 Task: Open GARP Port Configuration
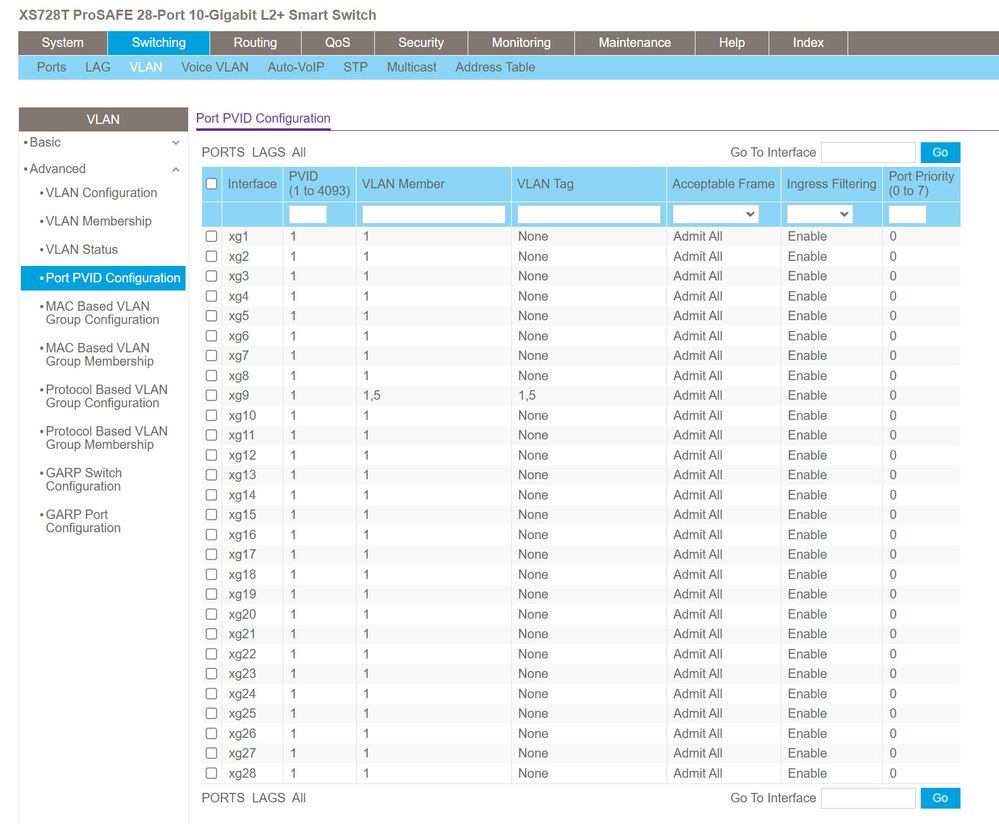coord(83,521)
